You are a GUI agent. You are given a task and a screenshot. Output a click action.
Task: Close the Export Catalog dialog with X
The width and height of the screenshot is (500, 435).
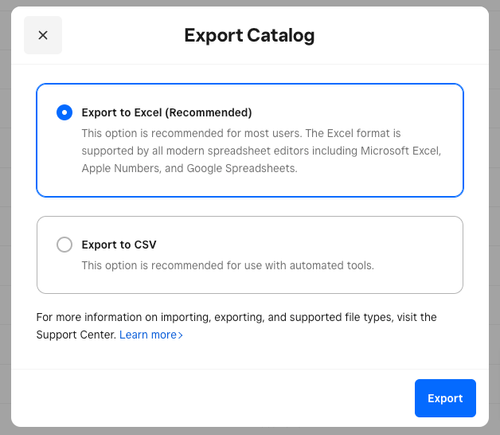pyautogui.click(x=43, y=35)
